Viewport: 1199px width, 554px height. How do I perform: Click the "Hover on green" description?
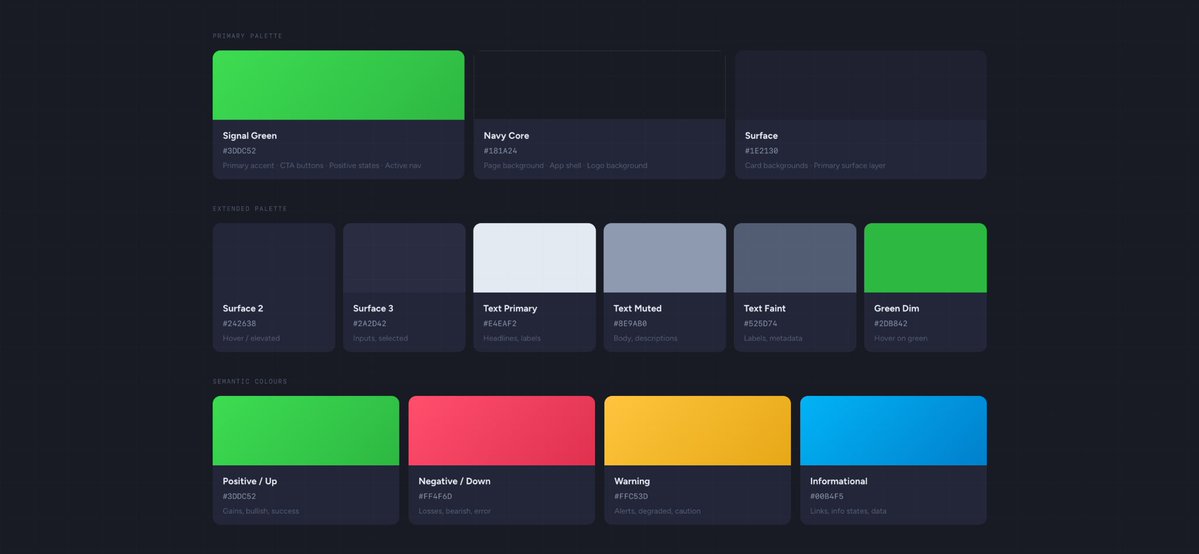[902, 338]
